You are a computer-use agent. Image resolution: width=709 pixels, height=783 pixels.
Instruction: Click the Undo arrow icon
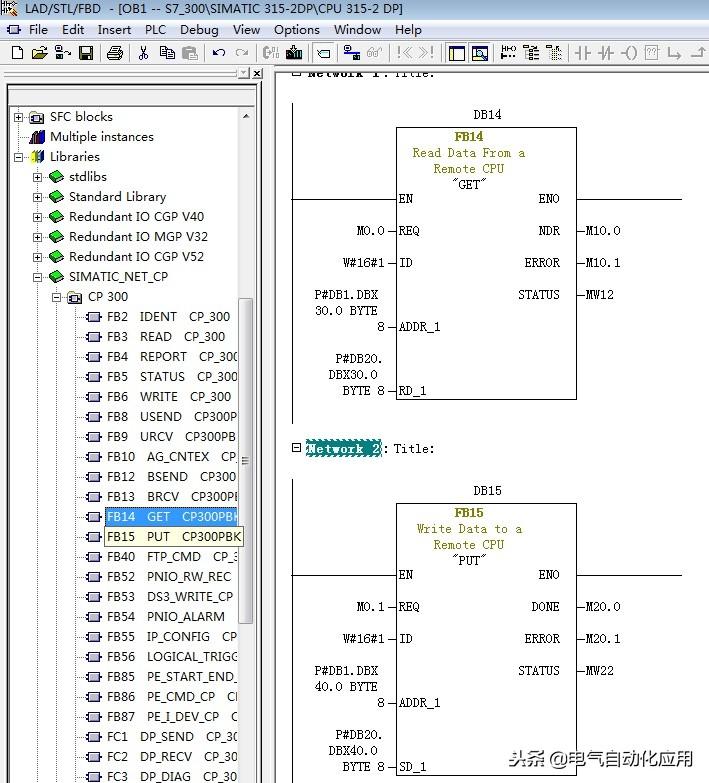(218, 53)
